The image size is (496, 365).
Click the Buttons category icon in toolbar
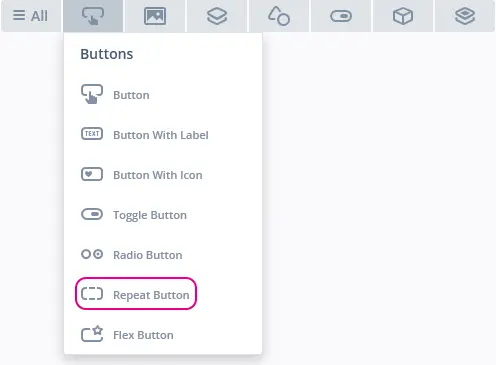coord(93,16)
